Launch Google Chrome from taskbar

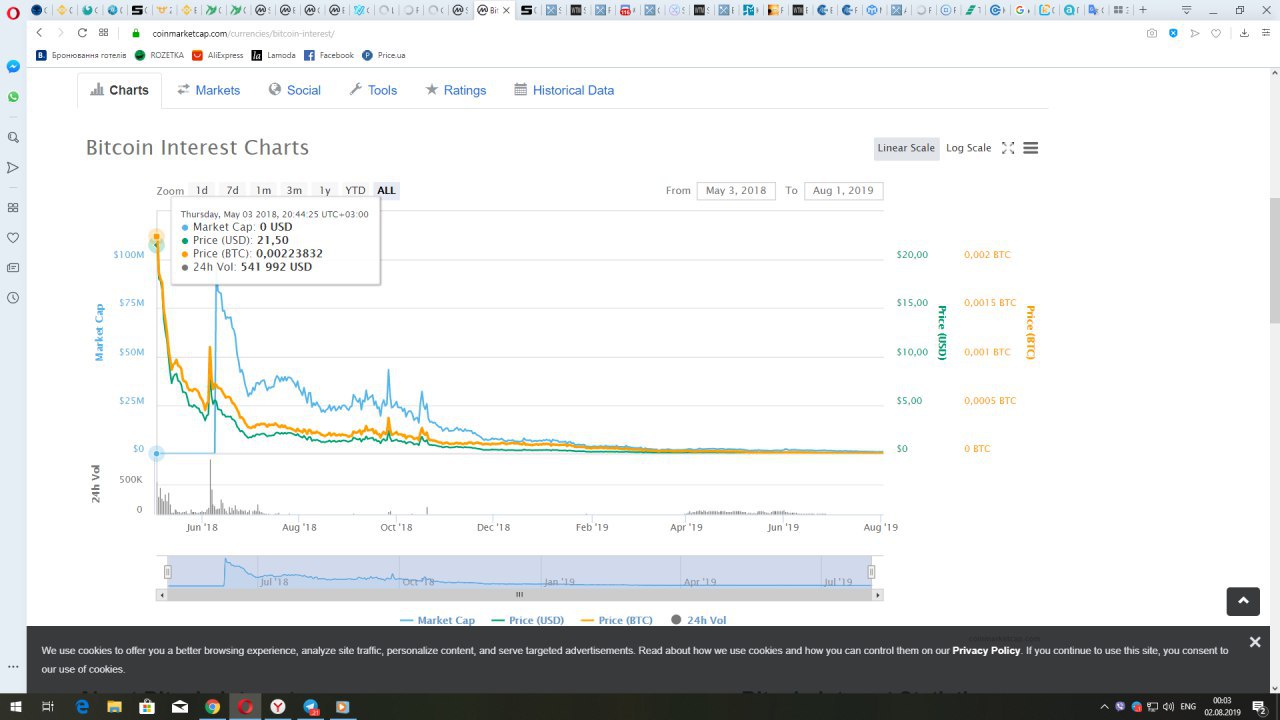tap(212, 706)
